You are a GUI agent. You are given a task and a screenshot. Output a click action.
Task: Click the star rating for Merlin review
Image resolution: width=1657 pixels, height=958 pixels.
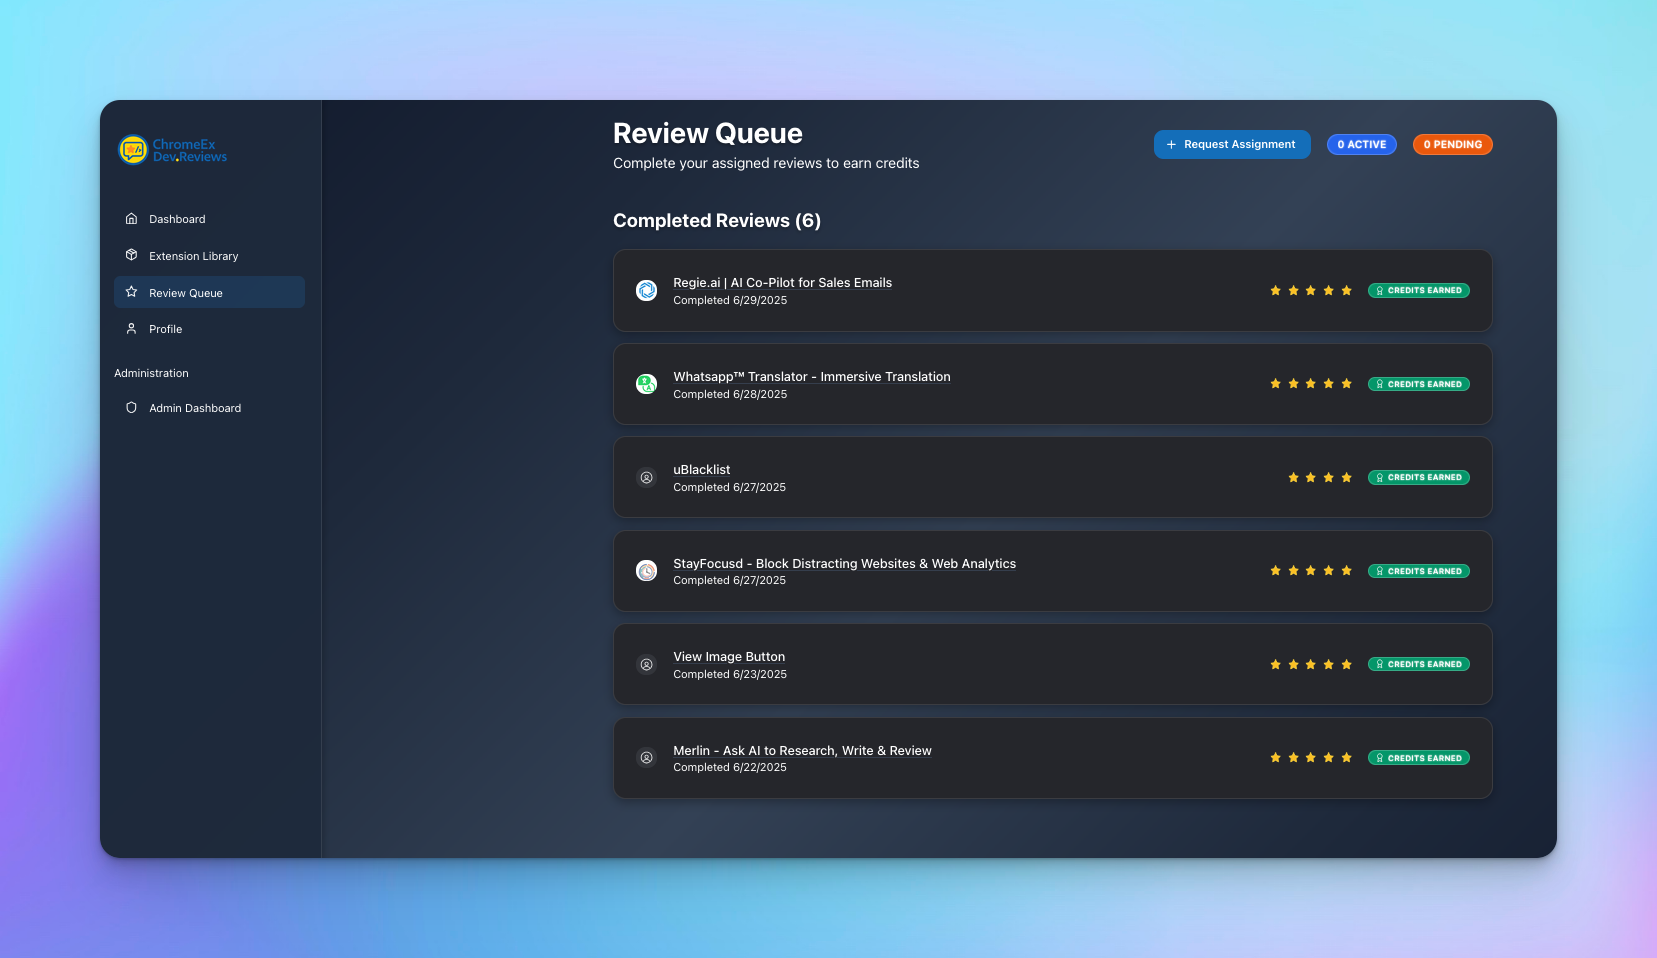[1311, 758]
